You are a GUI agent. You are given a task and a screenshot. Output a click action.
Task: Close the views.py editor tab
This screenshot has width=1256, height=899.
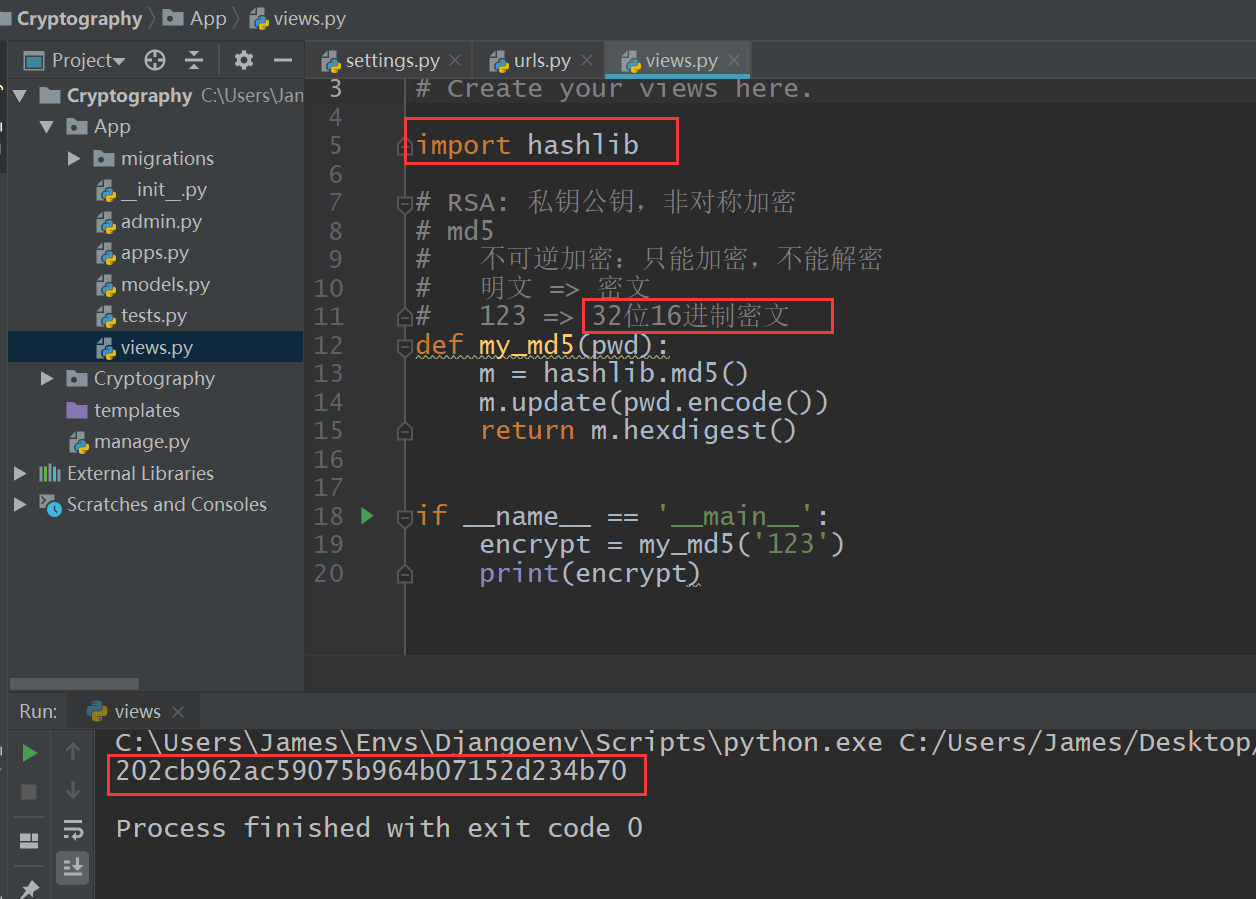[733, 61]
